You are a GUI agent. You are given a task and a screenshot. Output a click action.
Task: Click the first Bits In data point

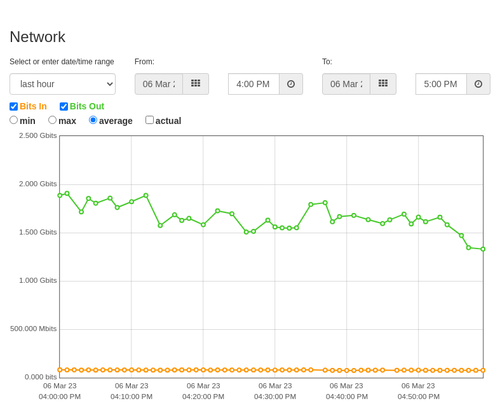click(60, 370)
